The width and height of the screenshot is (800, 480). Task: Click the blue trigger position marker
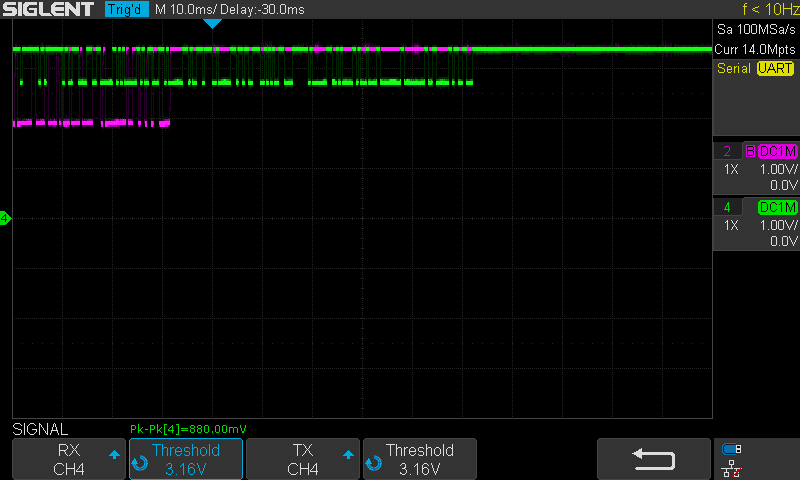tap(211, 24)
